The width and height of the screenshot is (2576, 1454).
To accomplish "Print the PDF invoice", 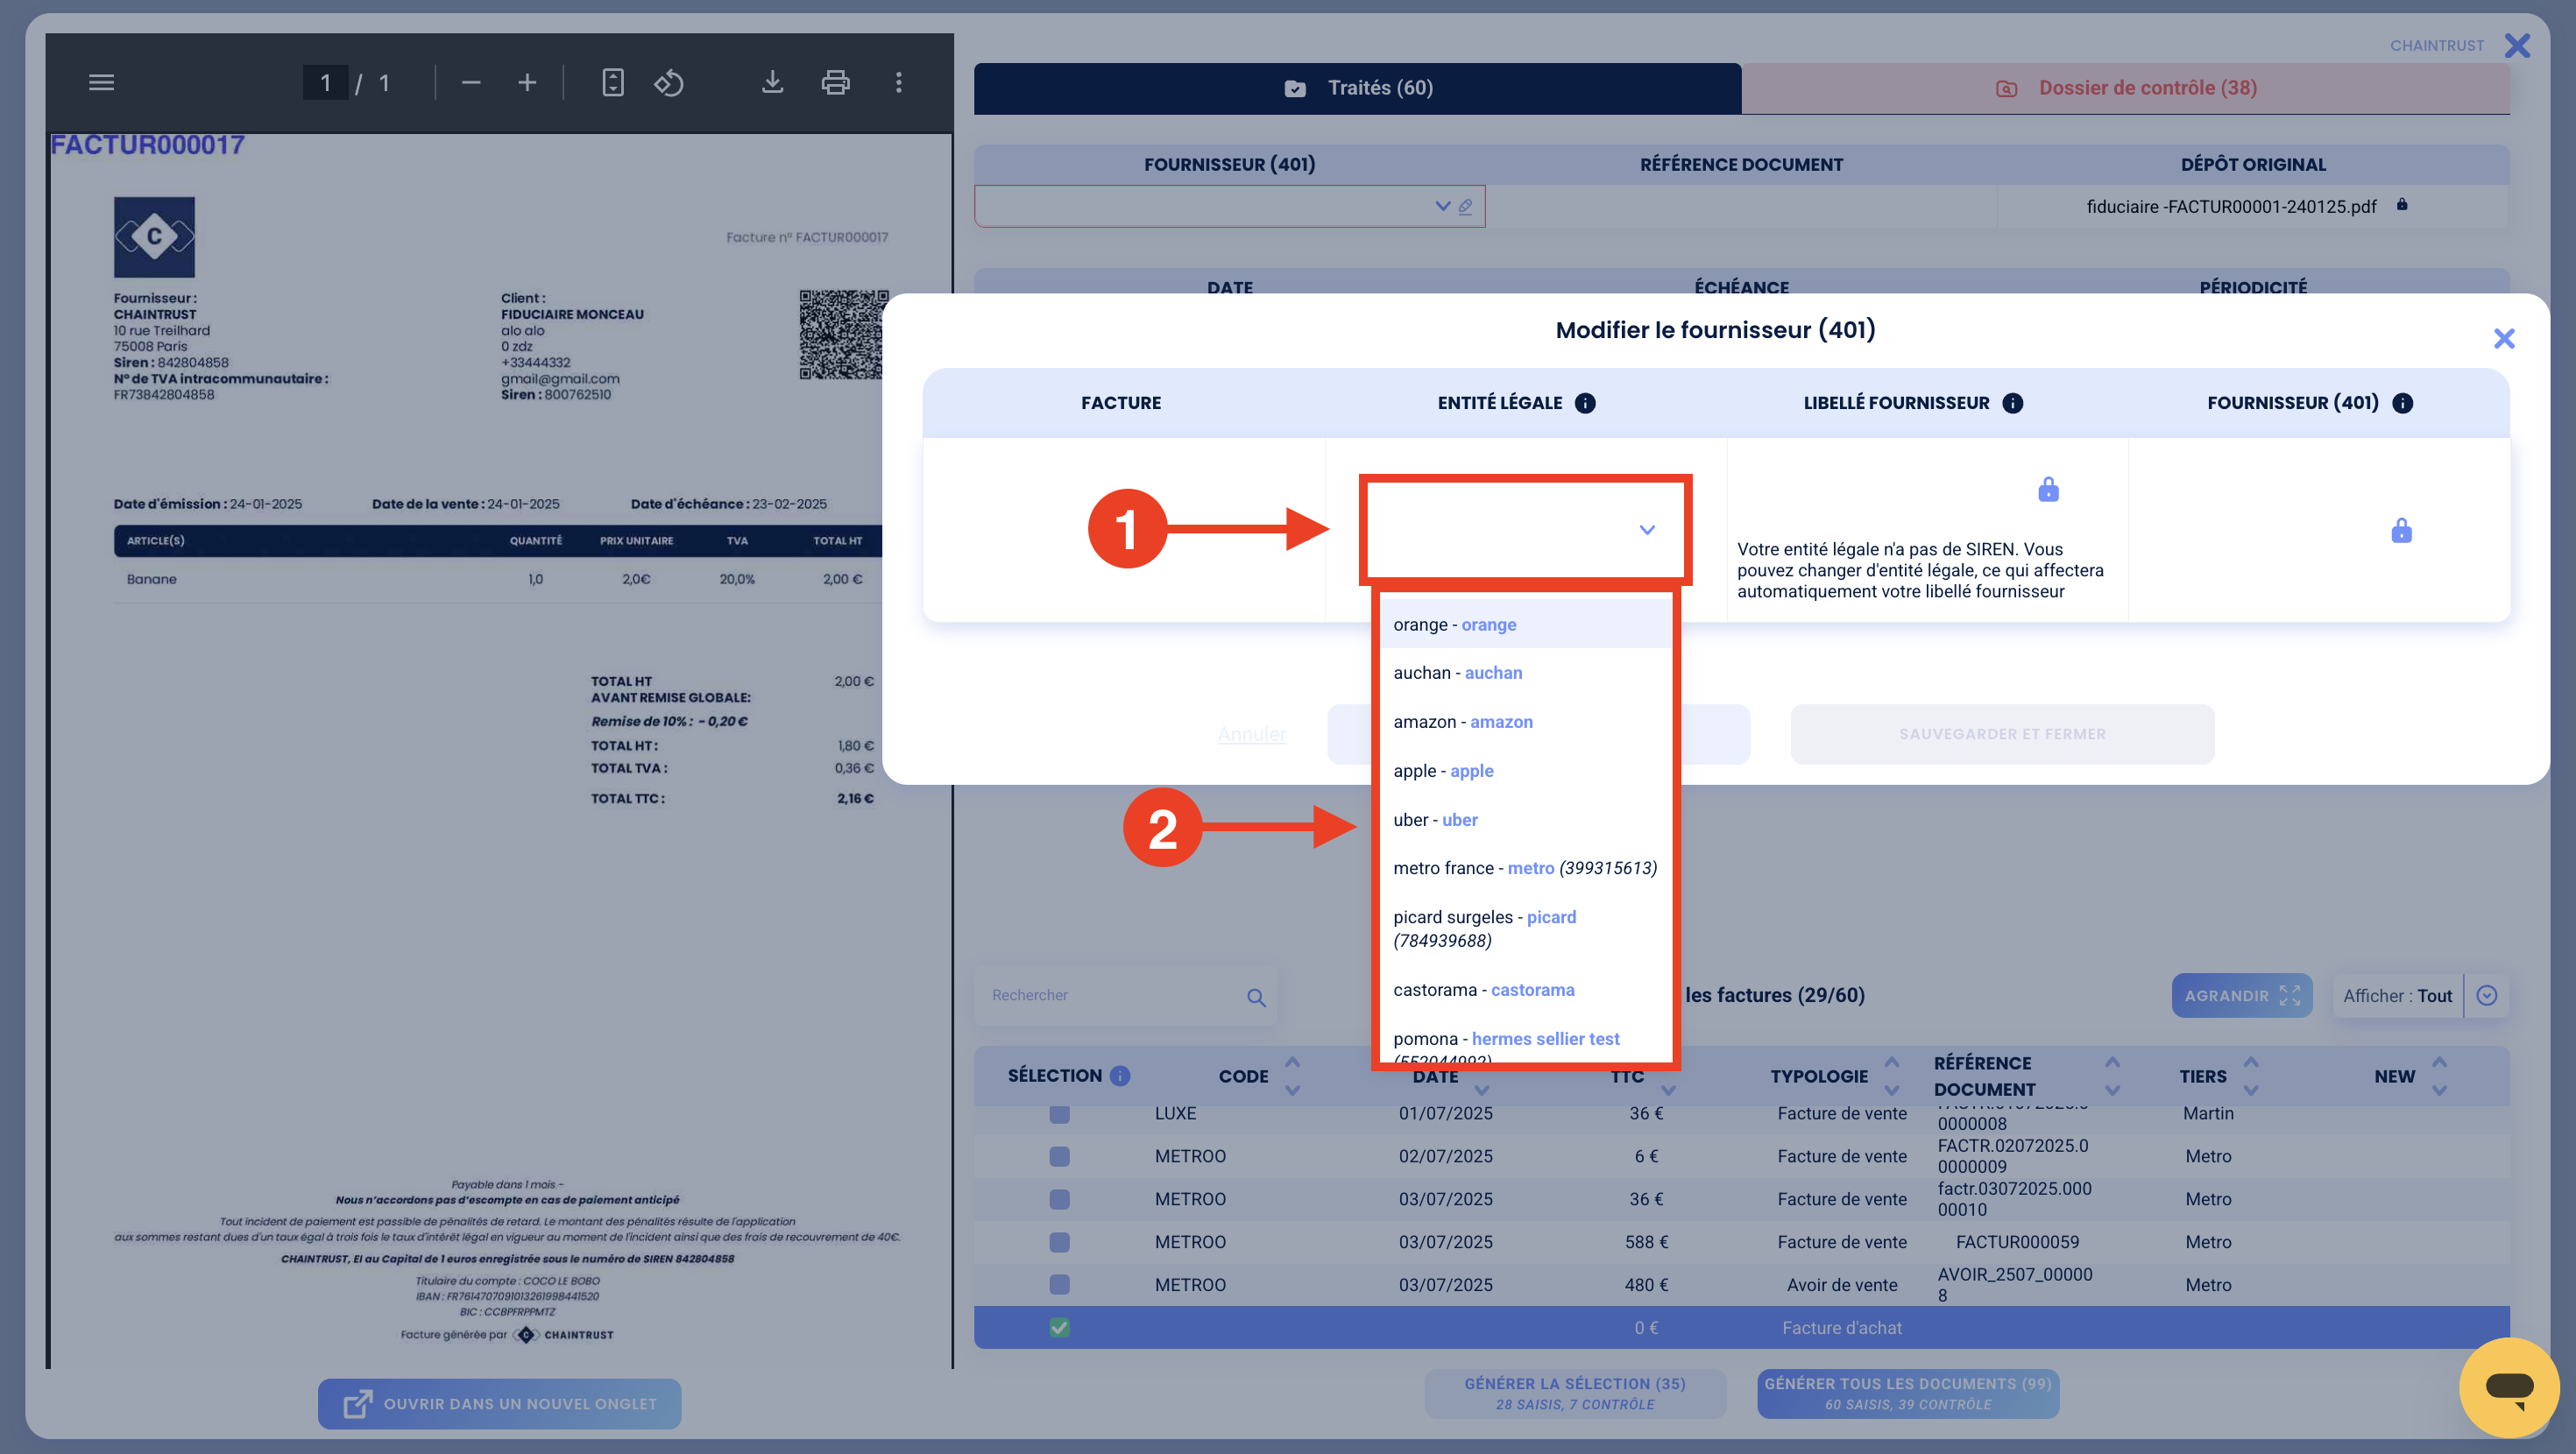I will (x=835, y=83).
